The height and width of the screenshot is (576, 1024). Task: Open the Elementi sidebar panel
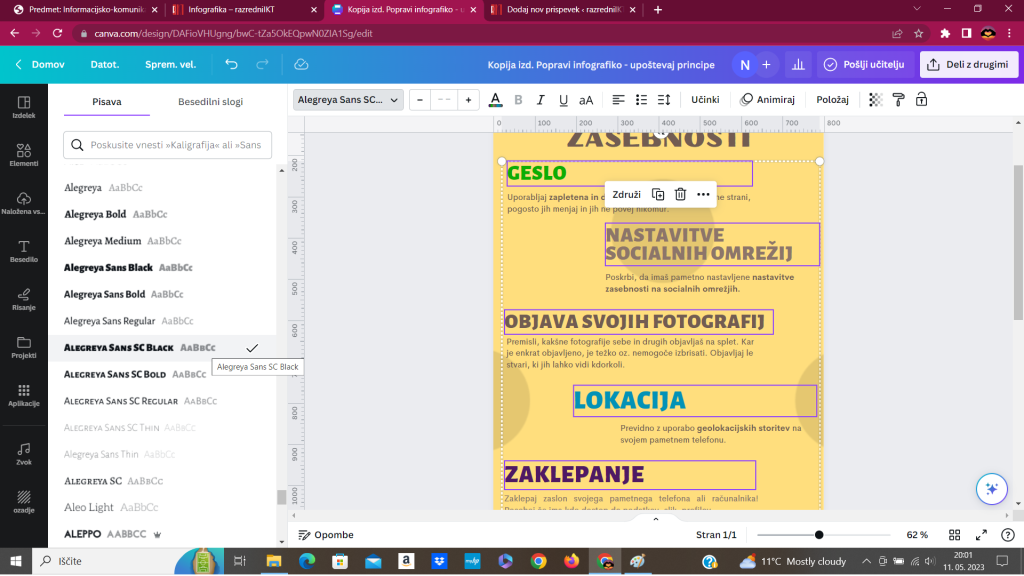tap(24, 155)
